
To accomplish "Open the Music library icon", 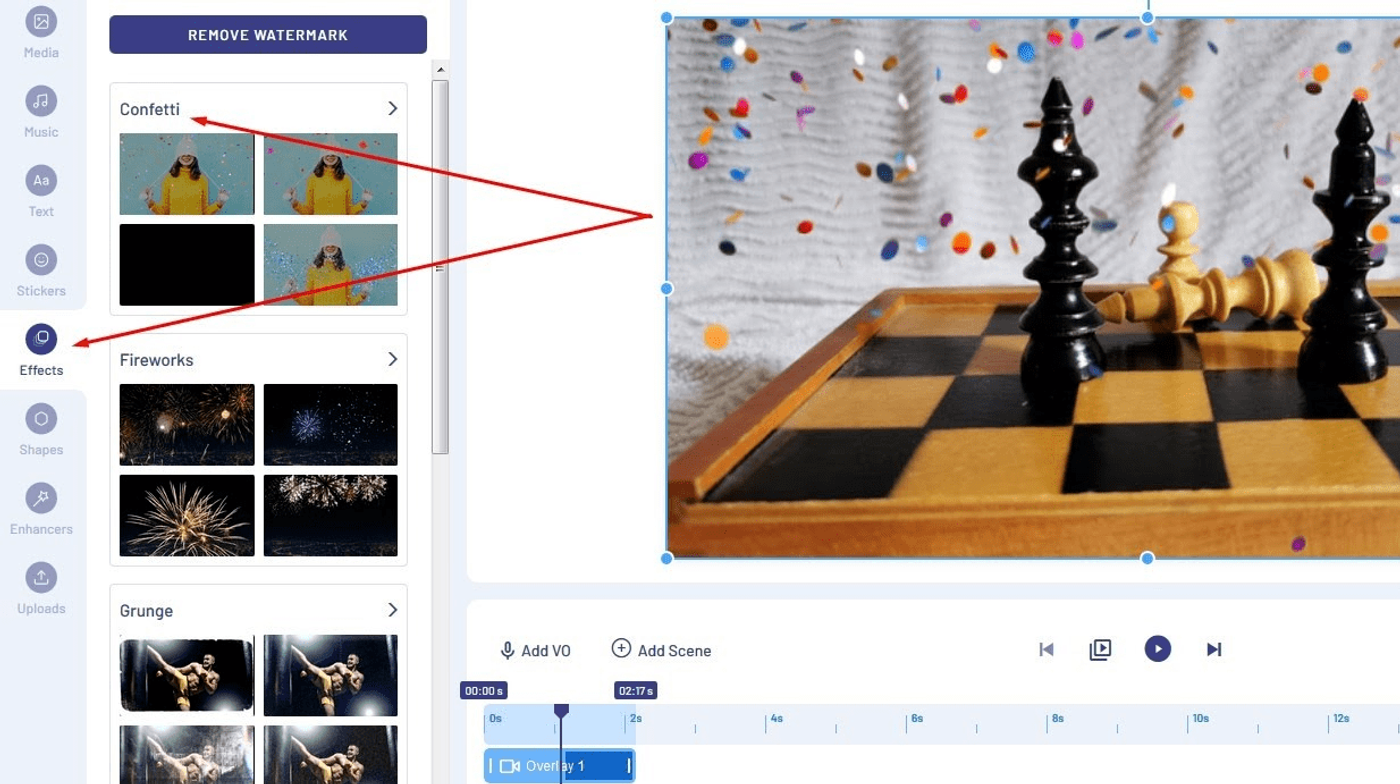I will [41, 101].
